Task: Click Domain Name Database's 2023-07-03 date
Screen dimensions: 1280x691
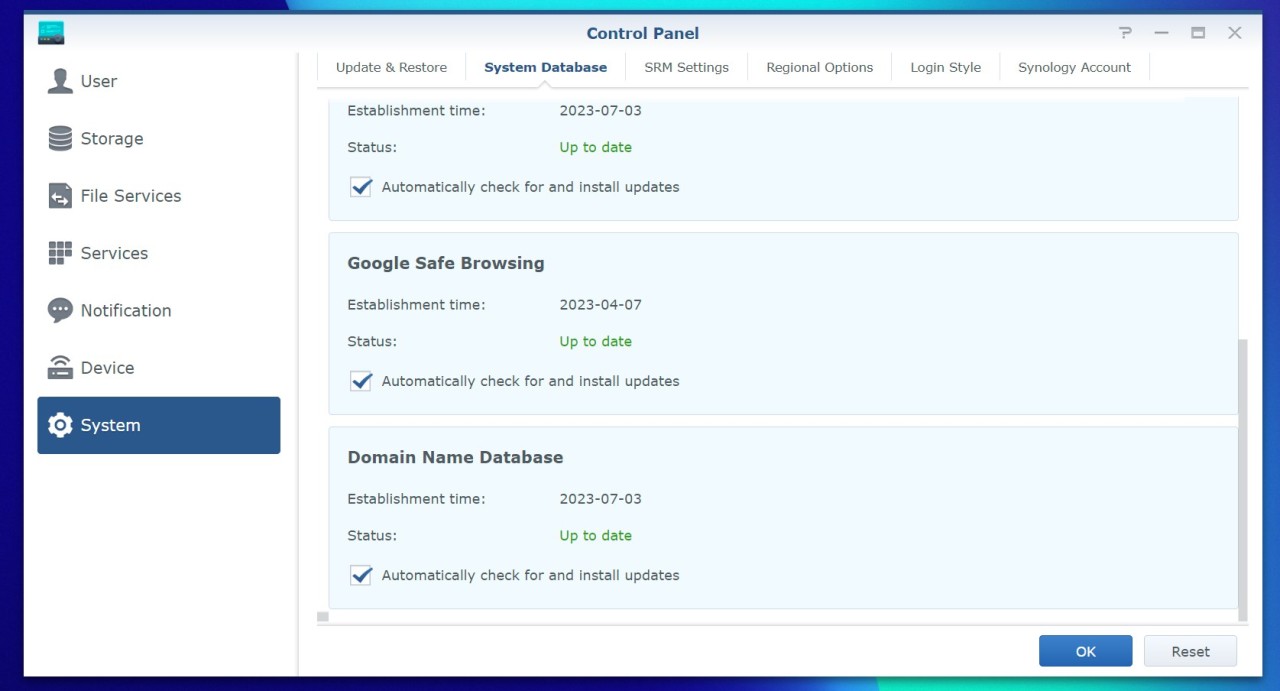Action: (x=600, y=499)
